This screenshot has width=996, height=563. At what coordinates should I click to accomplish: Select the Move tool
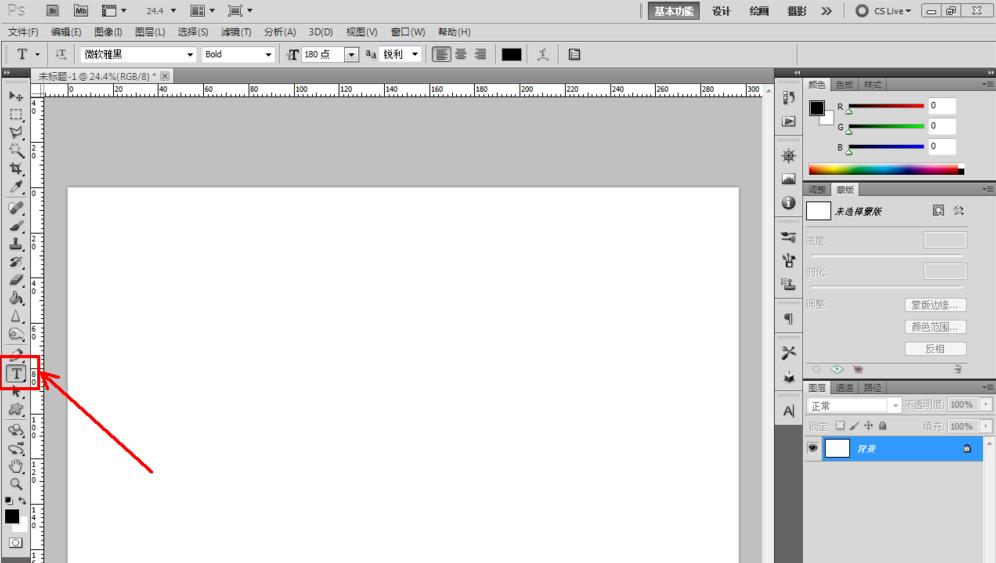coord(16,96)
